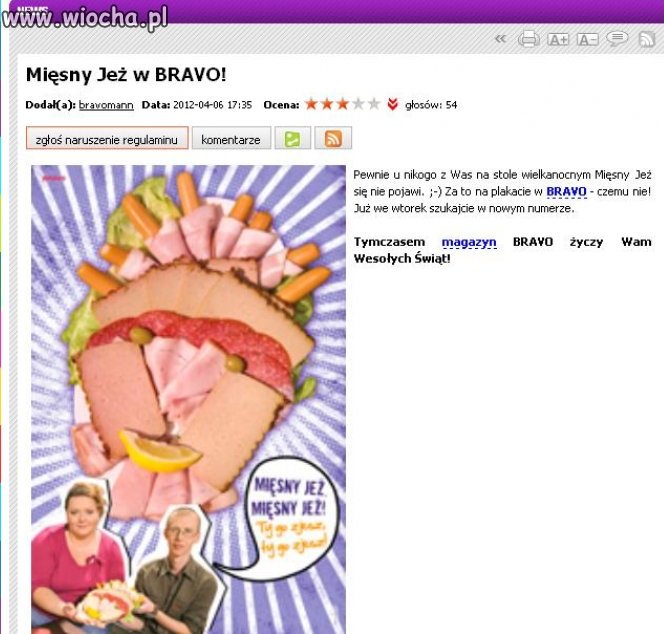Click the back double-arrow icon
The height and width of the screenshot is (634, 664).
click(x=501, y=39)
